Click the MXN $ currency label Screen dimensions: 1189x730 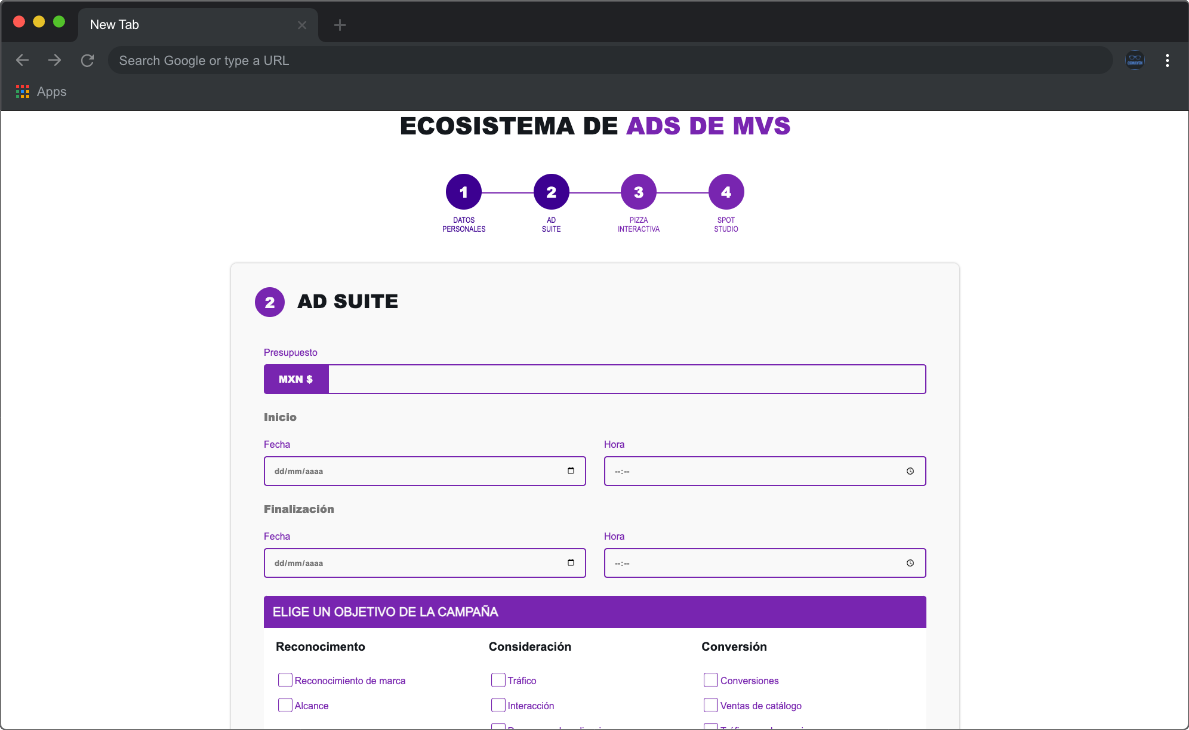(296, 379)
